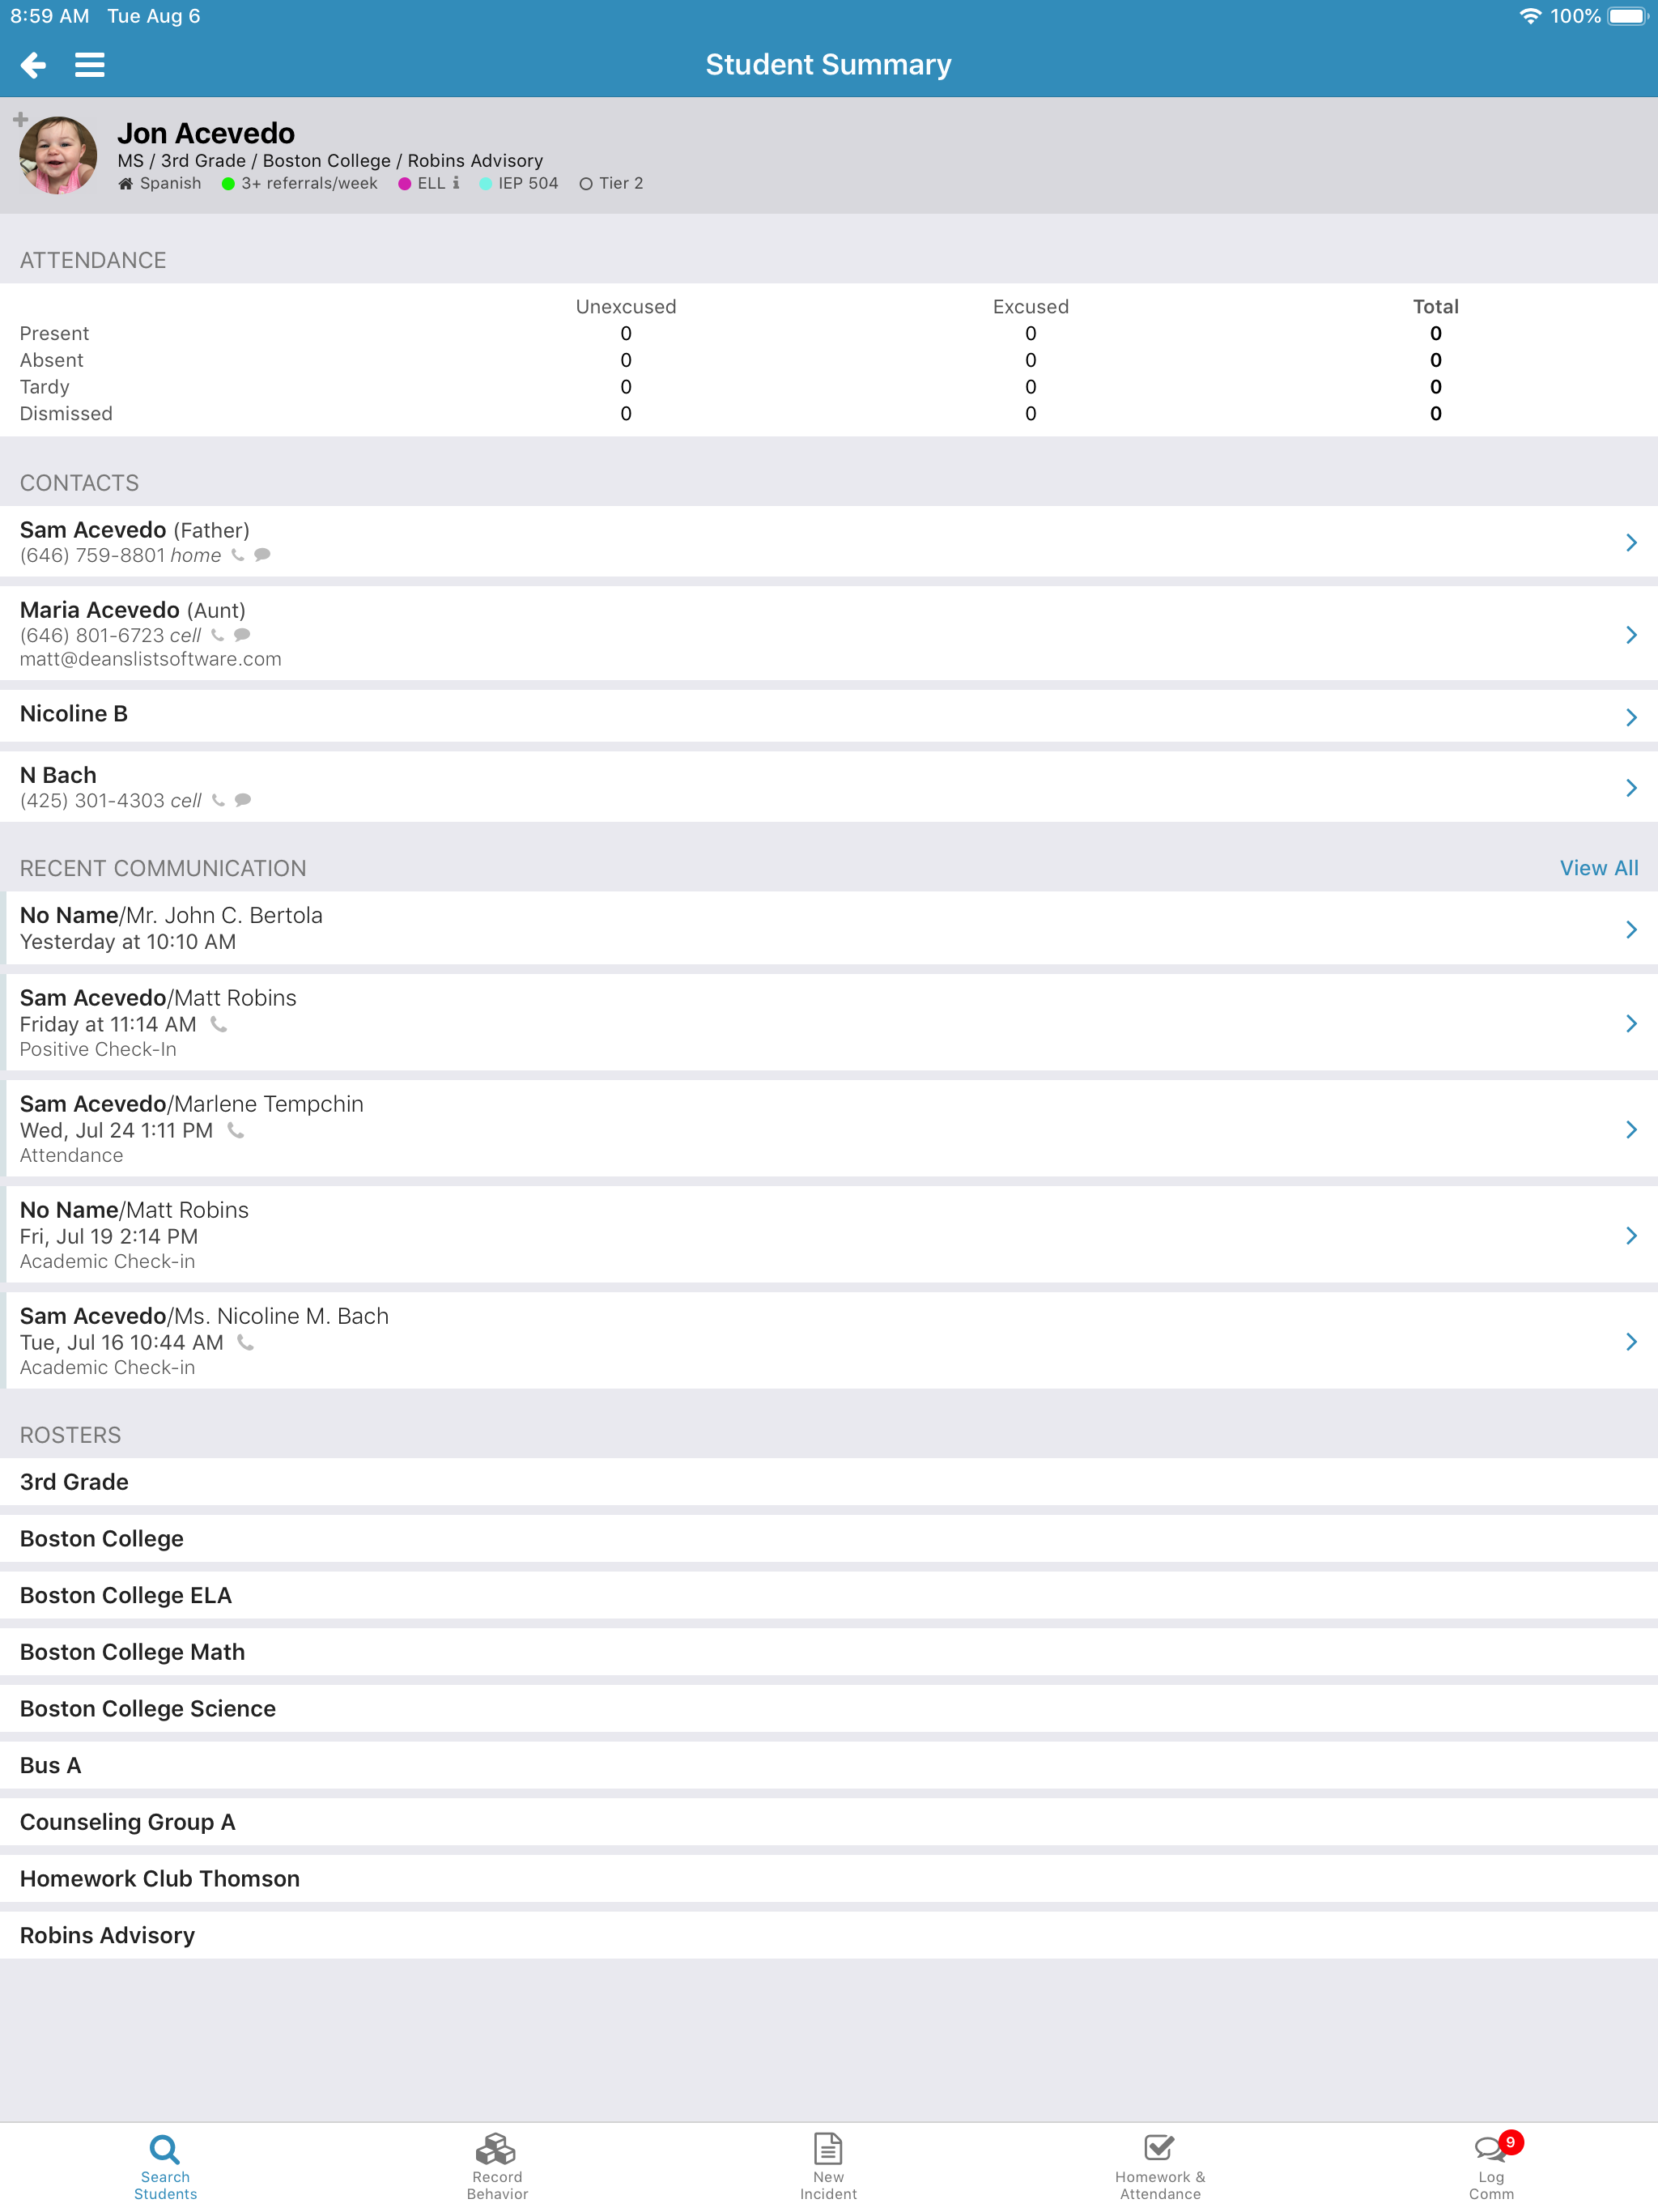This screenshot has height=2212, width=1658.
Task: Switch to Search Students tab
Action: pyautogui.click(x=165, y=2166)
